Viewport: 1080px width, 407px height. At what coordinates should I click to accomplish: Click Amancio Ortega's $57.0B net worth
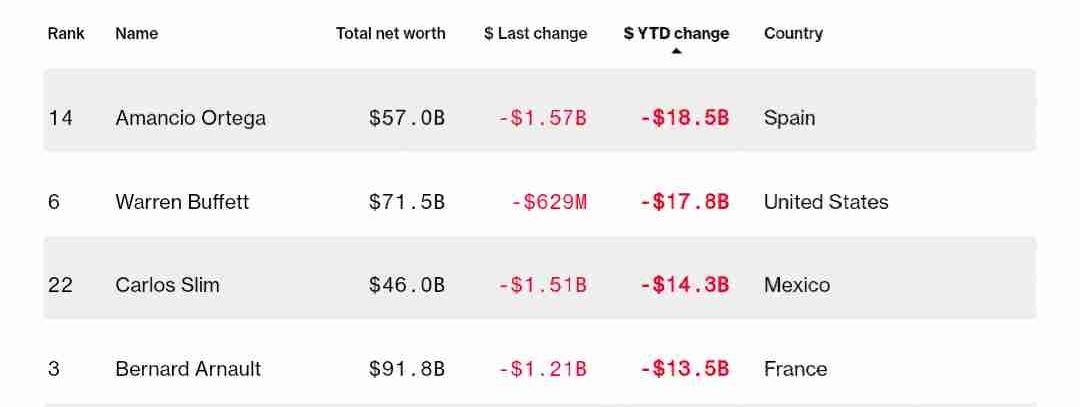tap(407, 118)
